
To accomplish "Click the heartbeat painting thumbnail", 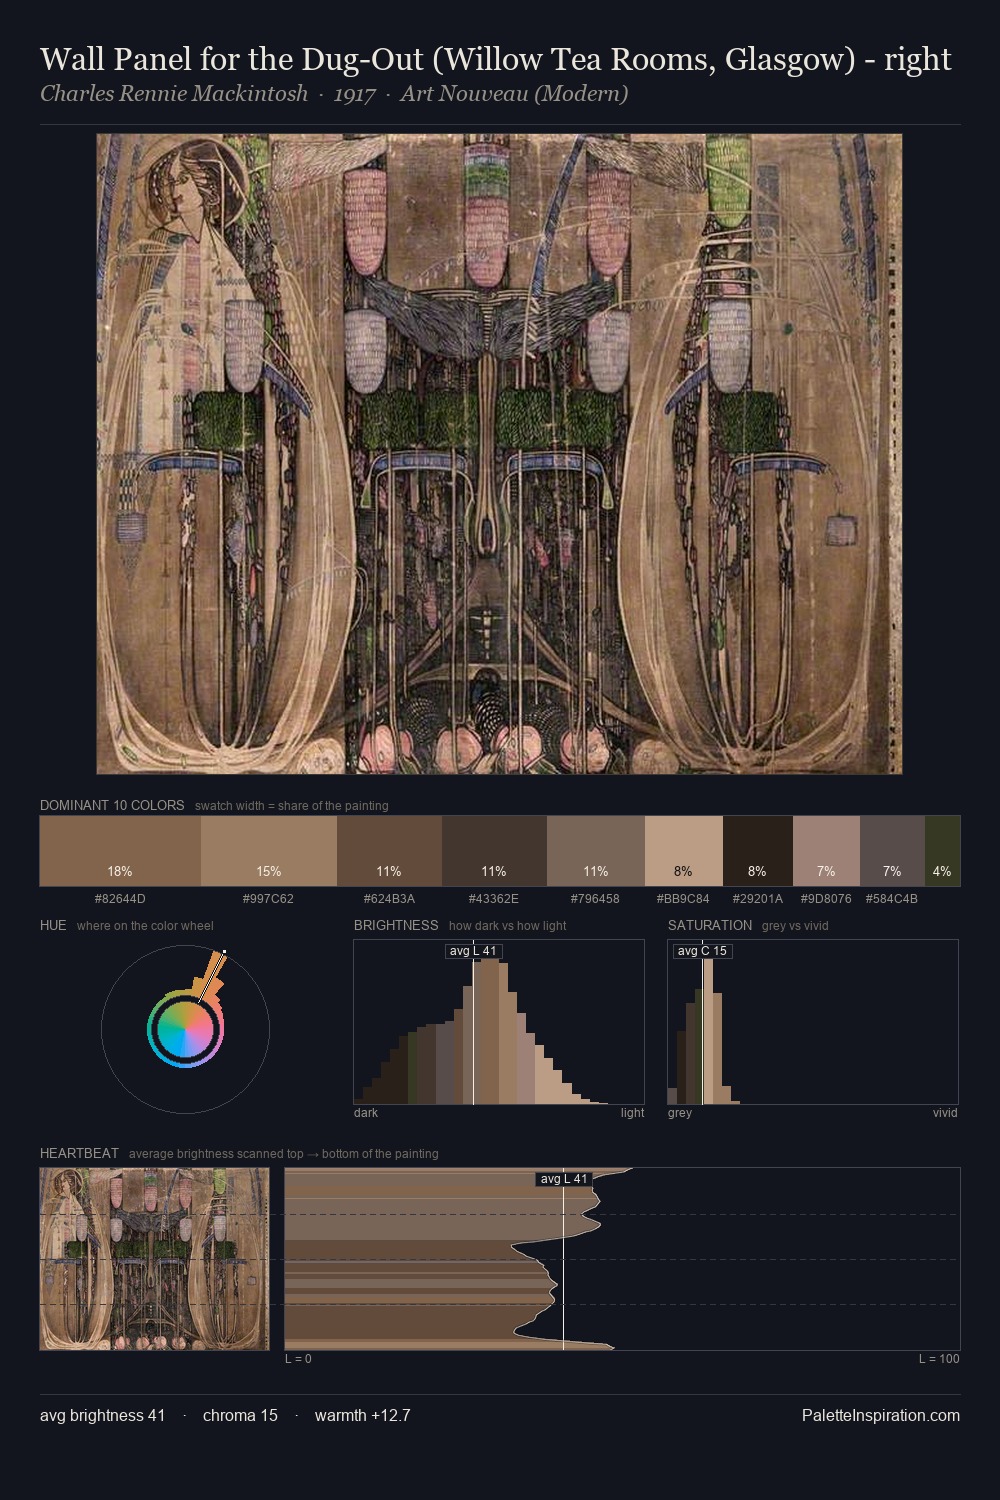I will (x=154, y=1259).
